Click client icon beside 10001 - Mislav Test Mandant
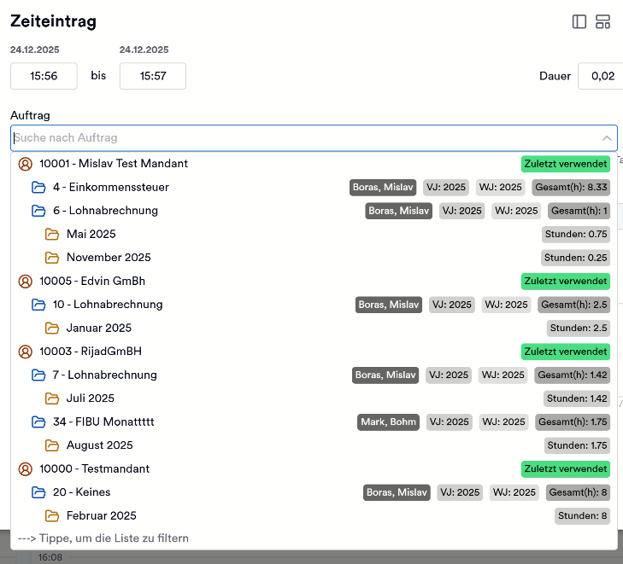Image resolution: width=623 pixels, height=564 pixels. click(x=26, y=164)
